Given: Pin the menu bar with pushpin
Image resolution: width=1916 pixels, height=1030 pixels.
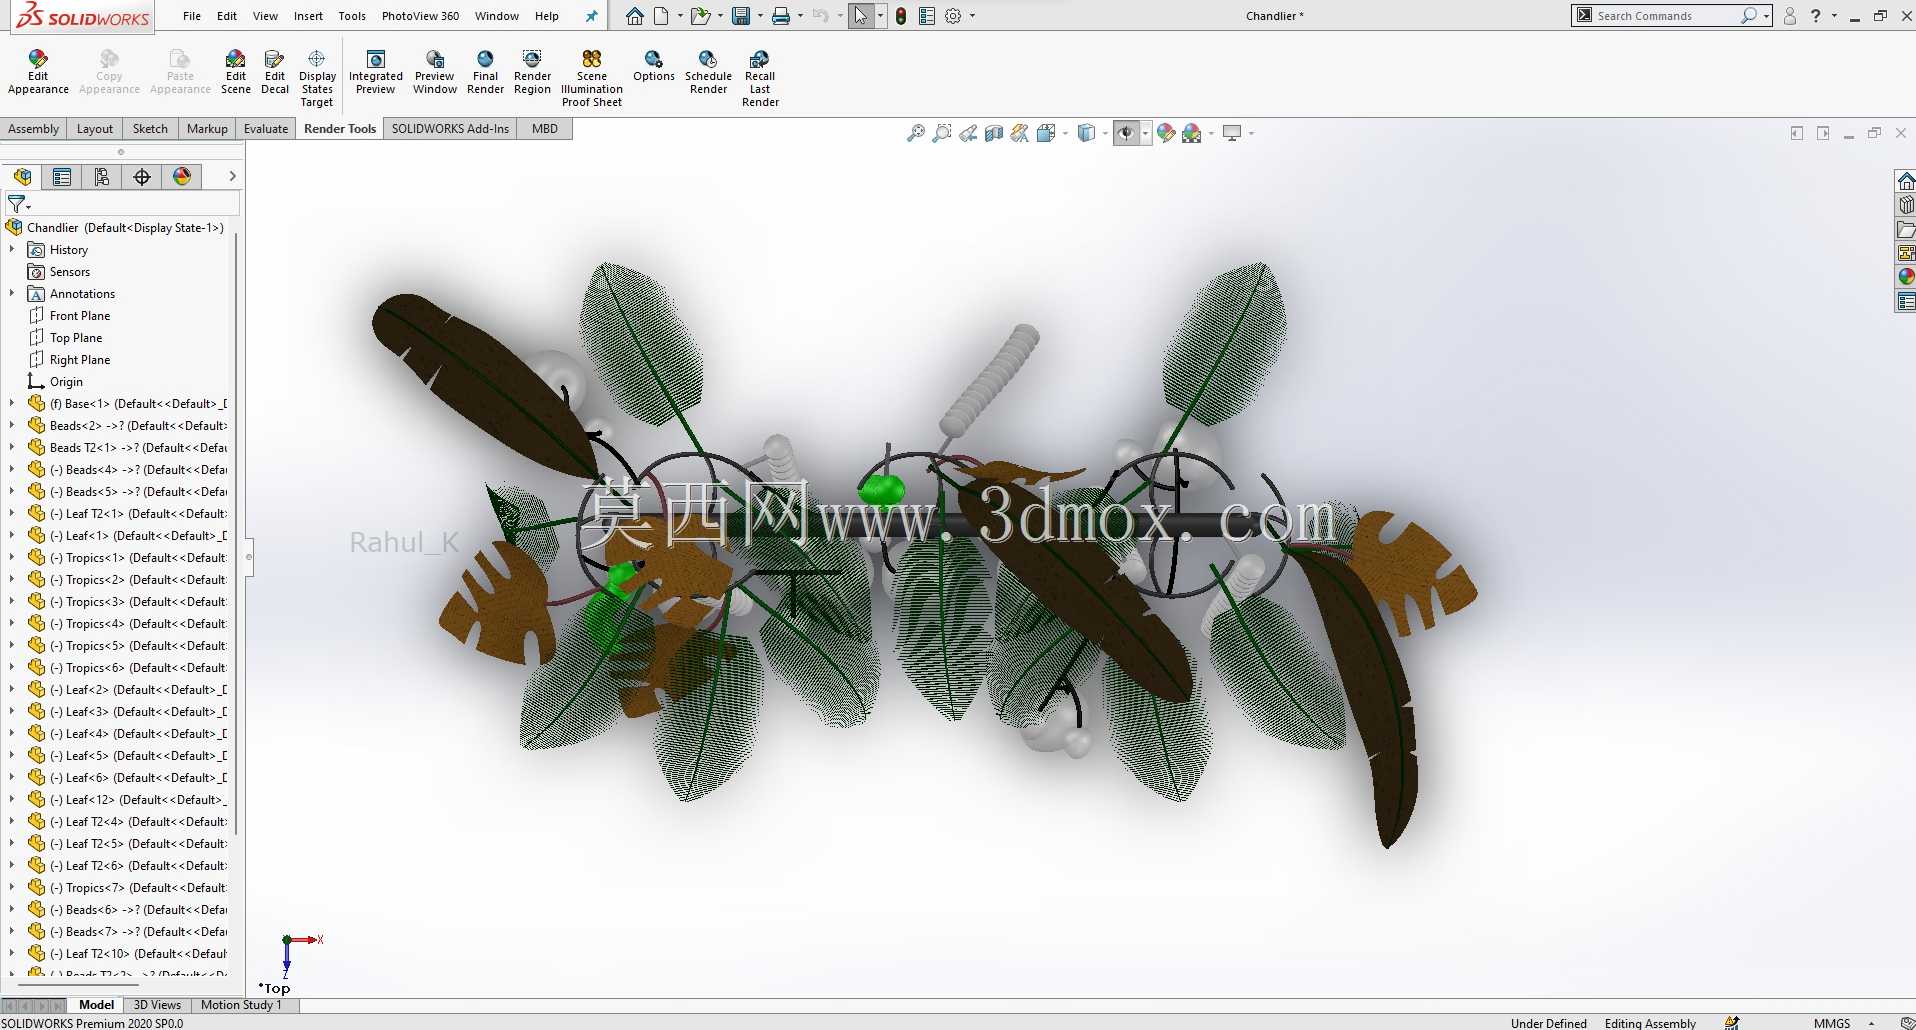Looking at the screenshot, I should (591, 16).
